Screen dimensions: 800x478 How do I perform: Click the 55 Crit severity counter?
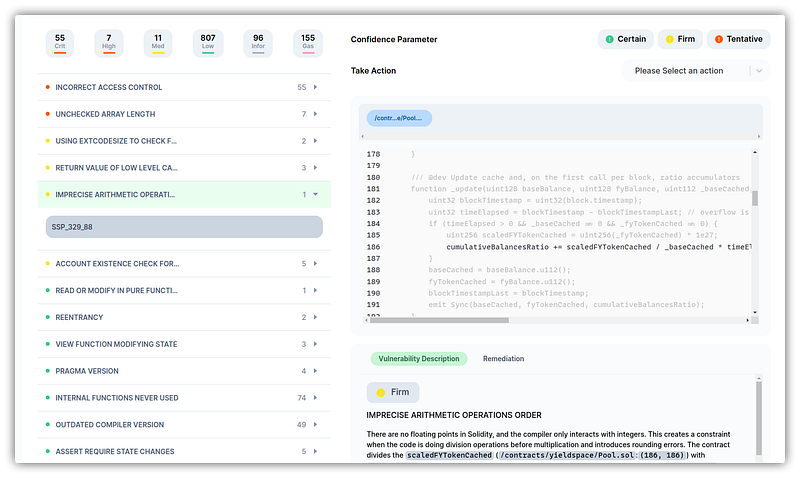point(60,42)
